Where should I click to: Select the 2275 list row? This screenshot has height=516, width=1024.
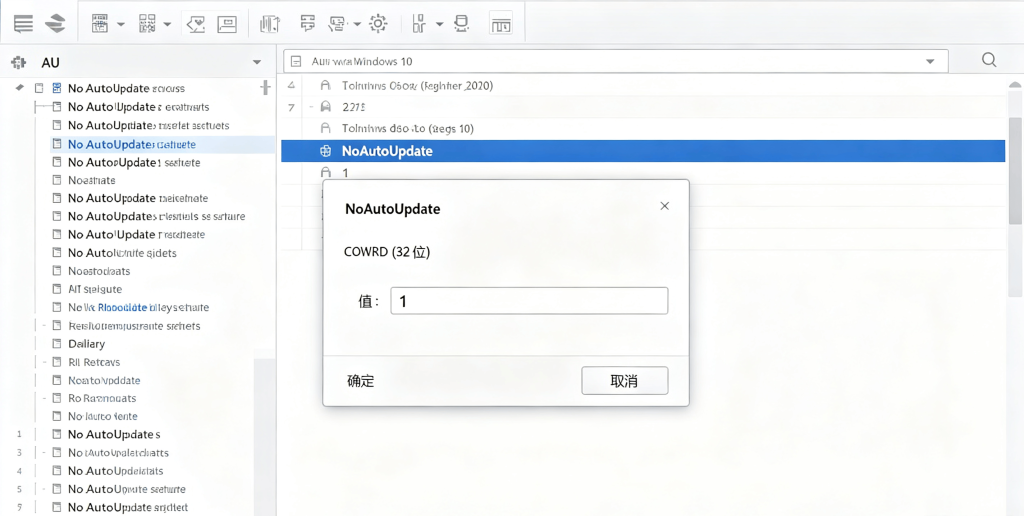point(353,107)
